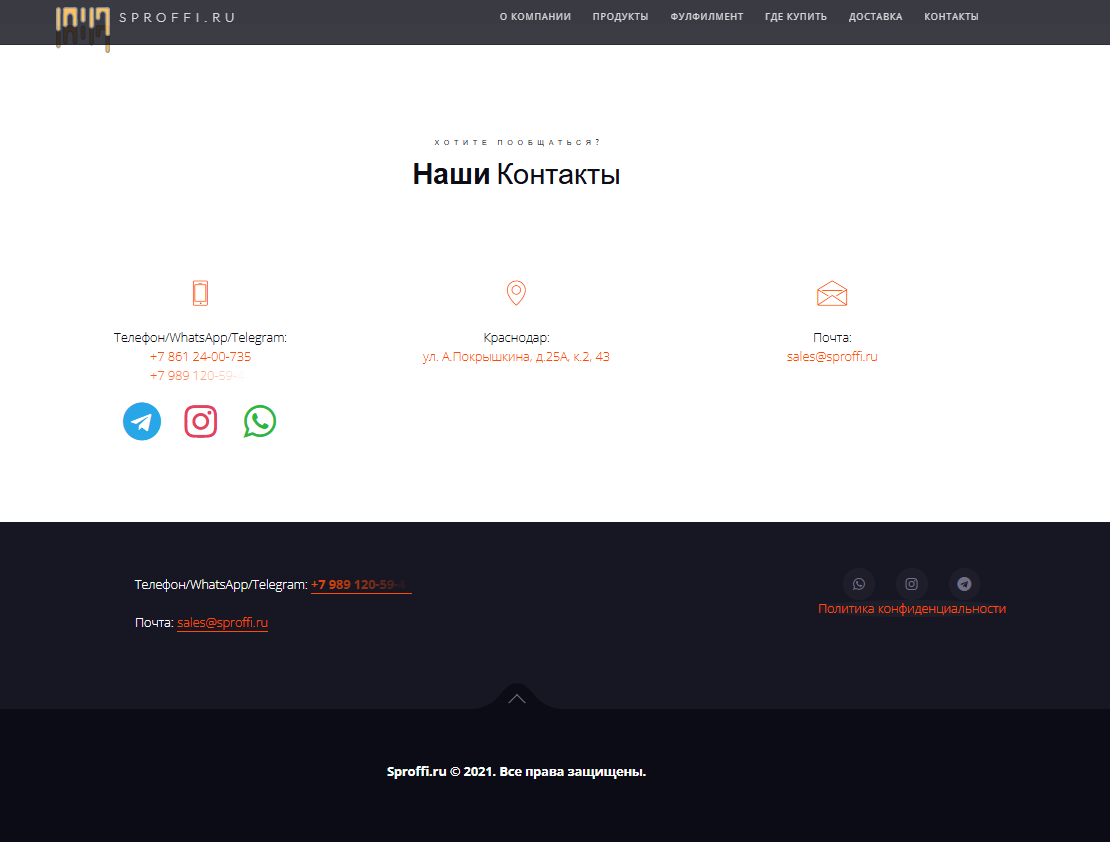Screen dimensions: 1110x842
Task: Click the footer Instagram round icon
Action: click(912, 584)
